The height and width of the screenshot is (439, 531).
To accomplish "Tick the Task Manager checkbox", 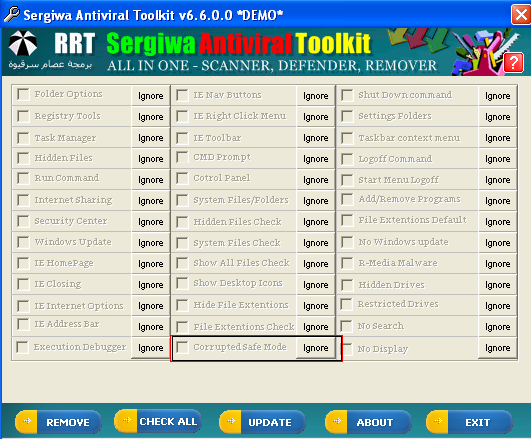I will [x=23, y=138].
